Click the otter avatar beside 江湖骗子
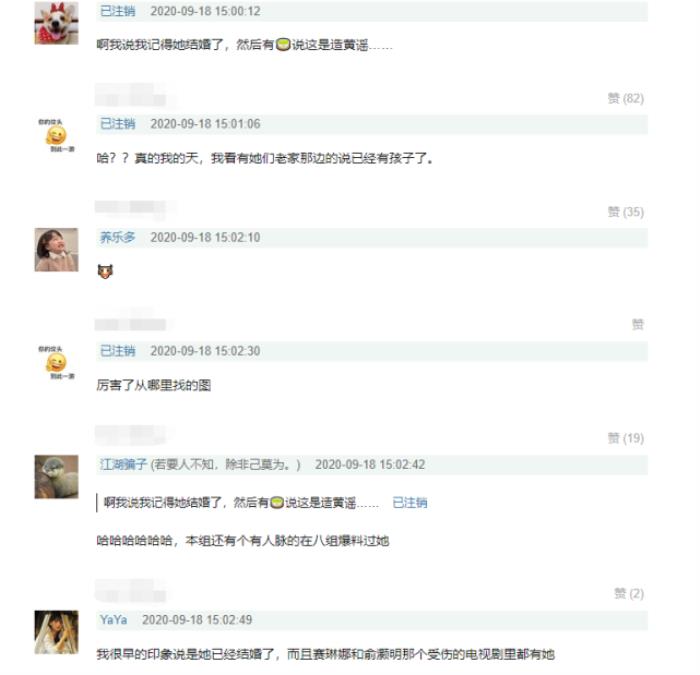This screenshot has width=700, height=675. point(56,476)
